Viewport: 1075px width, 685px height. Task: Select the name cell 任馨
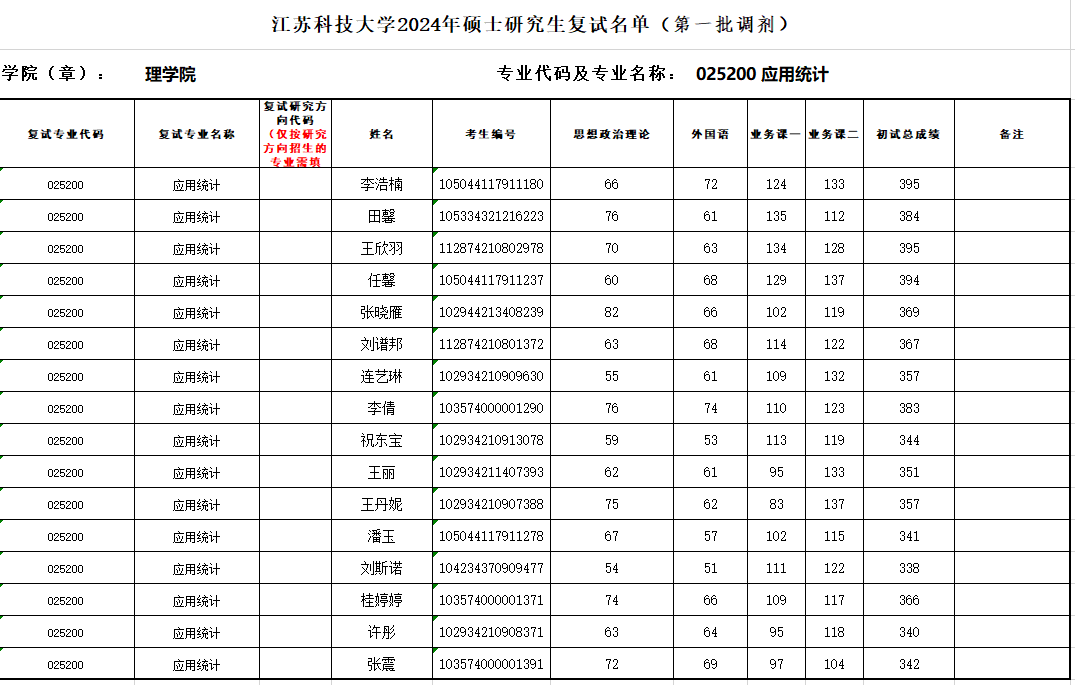tap(382, 280)
